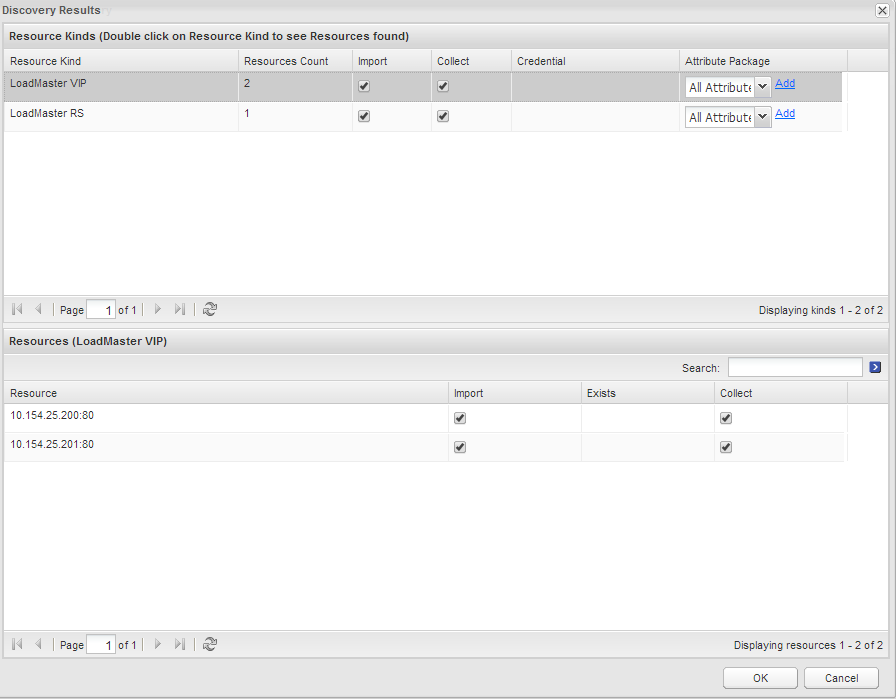Uncheck Import for LoadMaster VIP kind
The image size is (896, 699).
pos(363,86)
